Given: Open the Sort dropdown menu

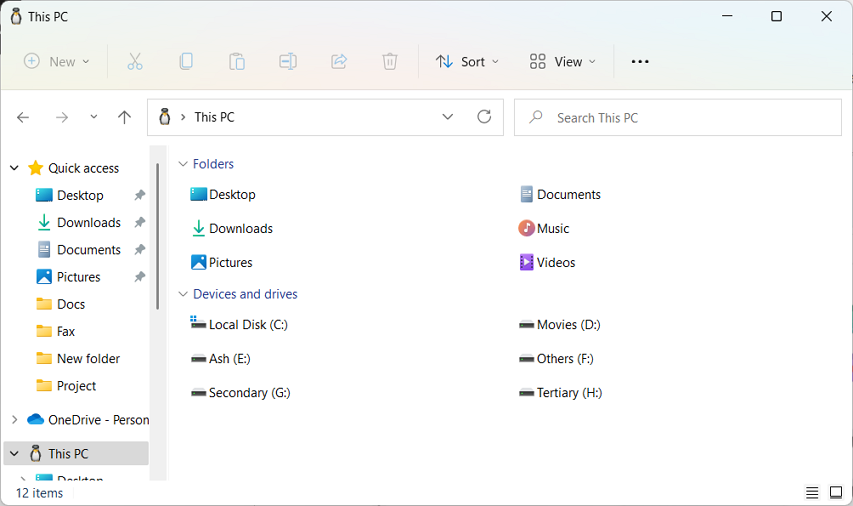Looking at the screenshot, I should (x=467, y=61).
